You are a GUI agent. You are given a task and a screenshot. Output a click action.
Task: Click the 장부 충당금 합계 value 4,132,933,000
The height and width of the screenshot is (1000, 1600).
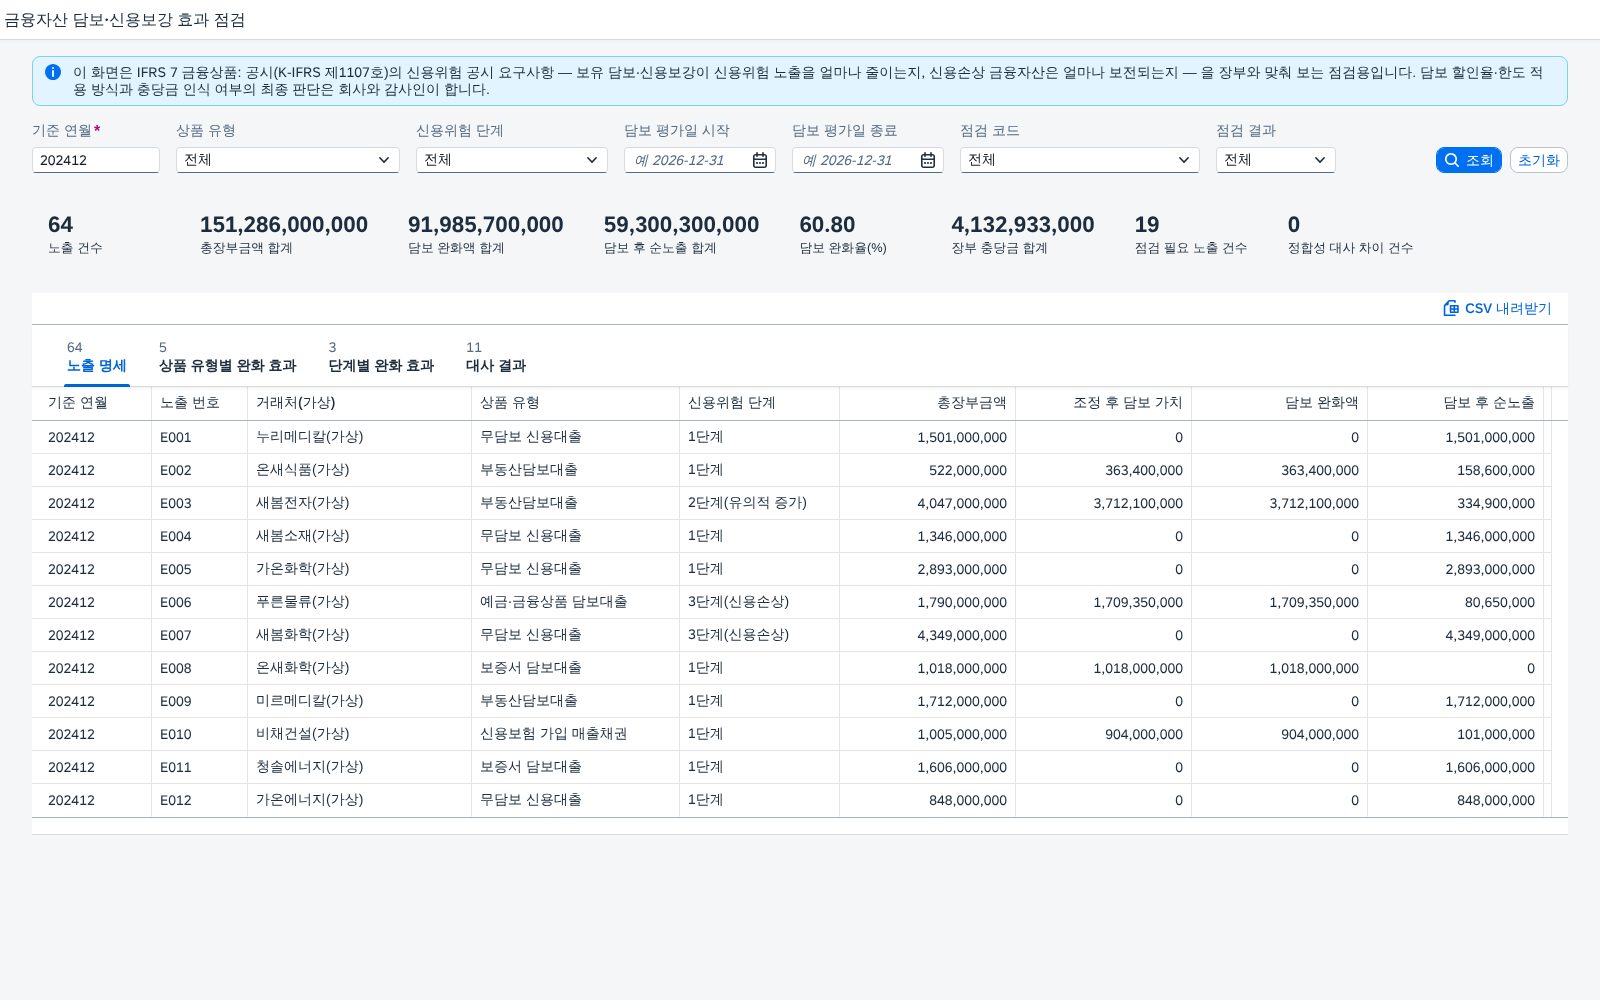pos(1023,225)
